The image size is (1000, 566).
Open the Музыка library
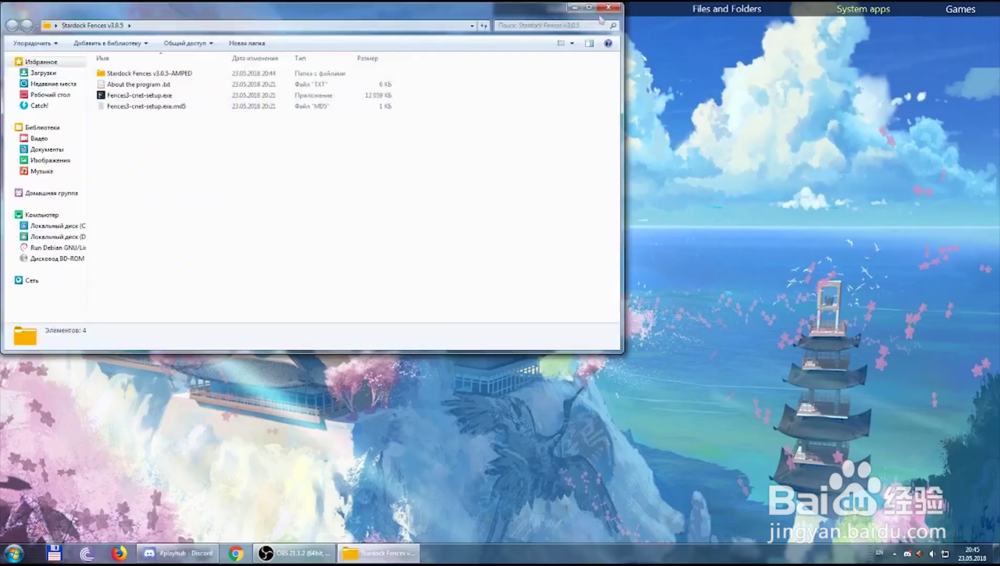pos(41,171)
